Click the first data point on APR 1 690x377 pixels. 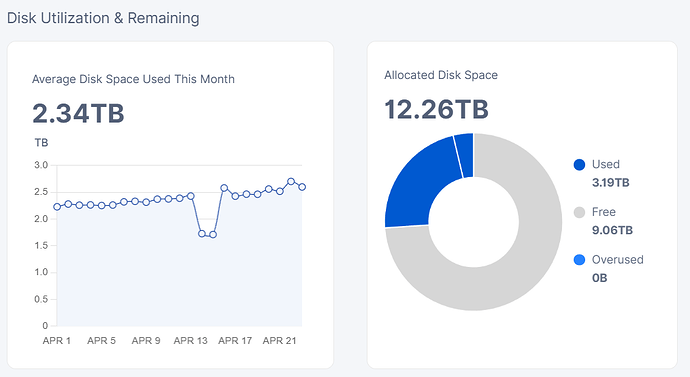pyautogui.click(x=57, y=207)
